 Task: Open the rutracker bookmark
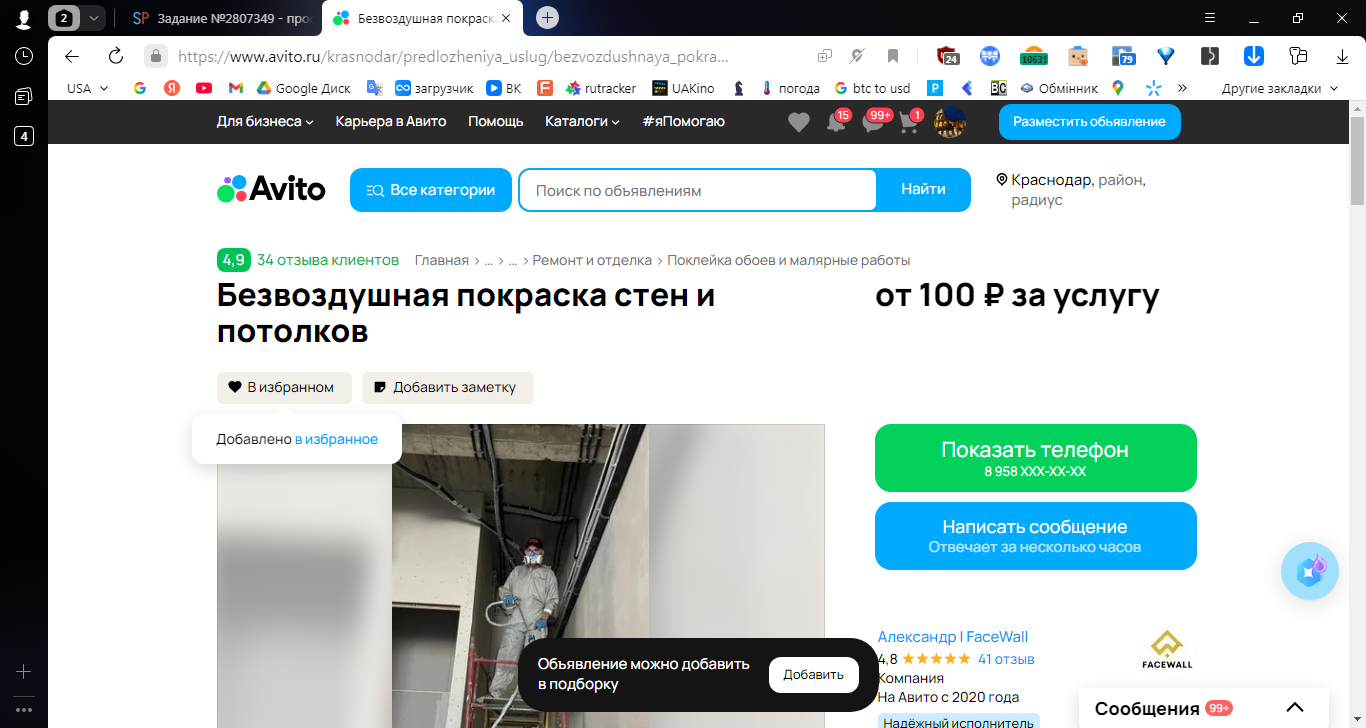(600, 88)
